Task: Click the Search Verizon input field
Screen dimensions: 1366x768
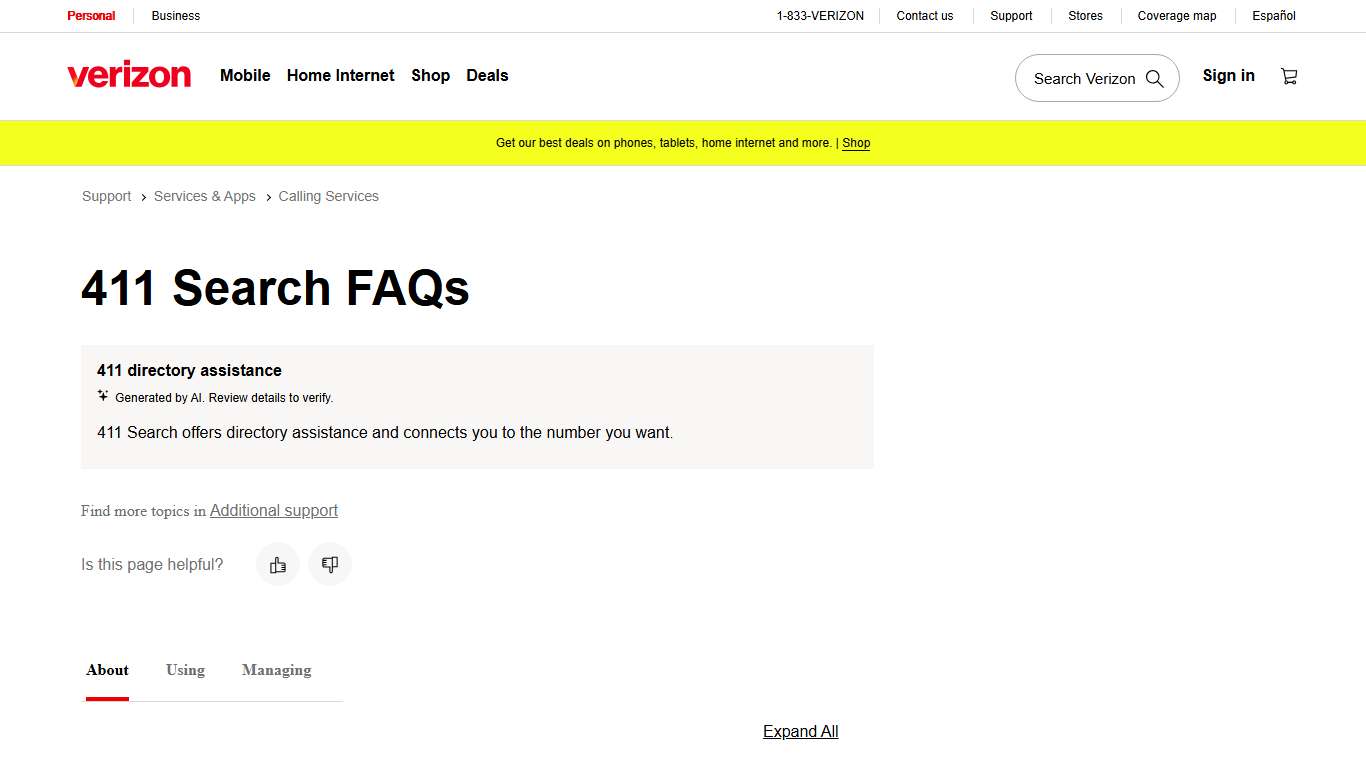Action: (x=1085, y=78)
